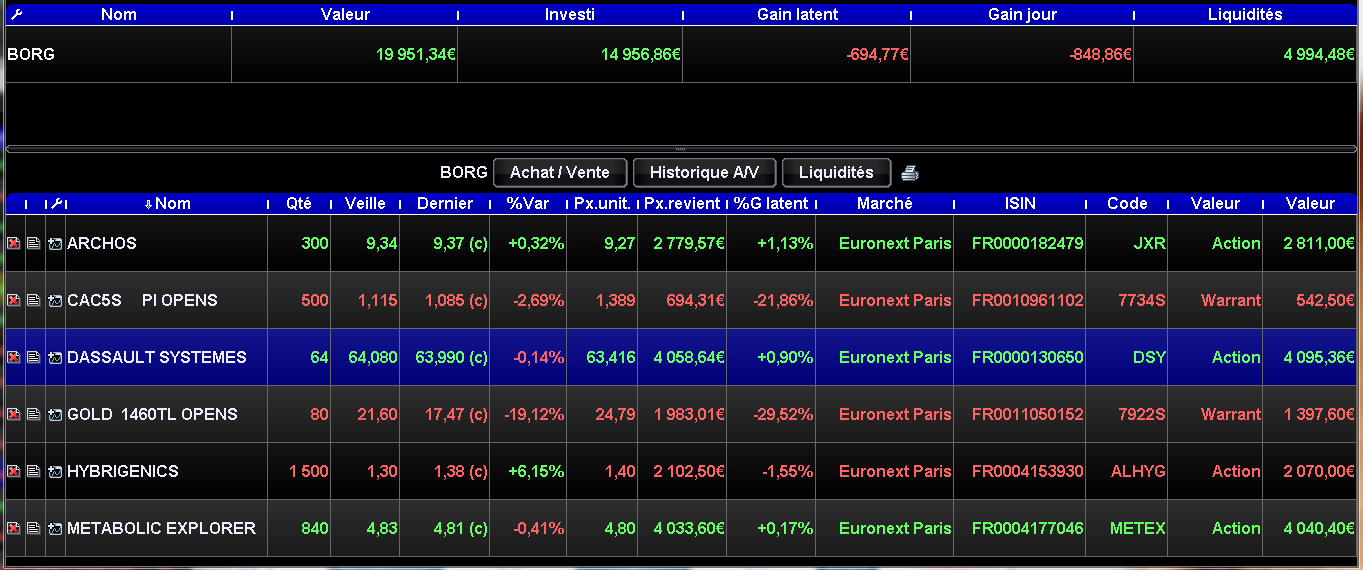Viewport: 1363px width, 570px height.
Task: Click ISIN FR0010961102
Action: point(1027,300)
